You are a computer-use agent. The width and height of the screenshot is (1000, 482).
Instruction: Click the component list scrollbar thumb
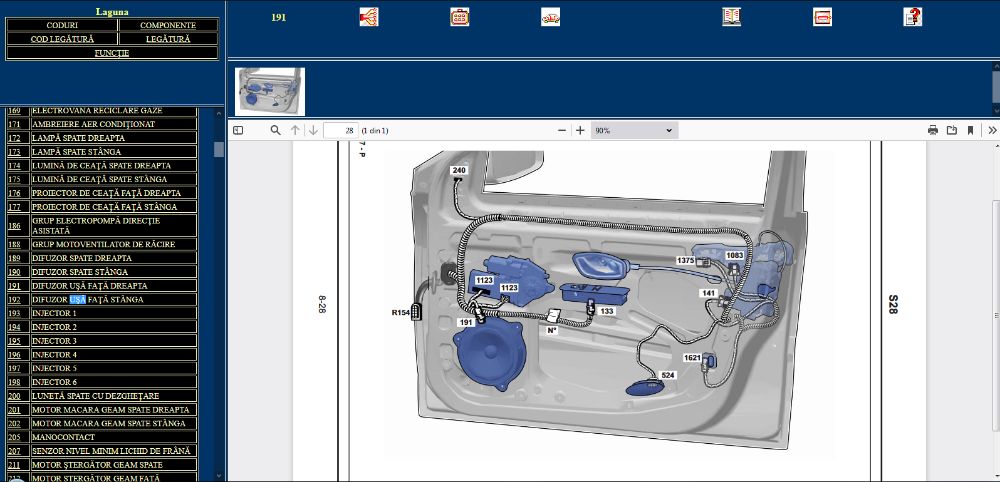click(x=219, y=149)
